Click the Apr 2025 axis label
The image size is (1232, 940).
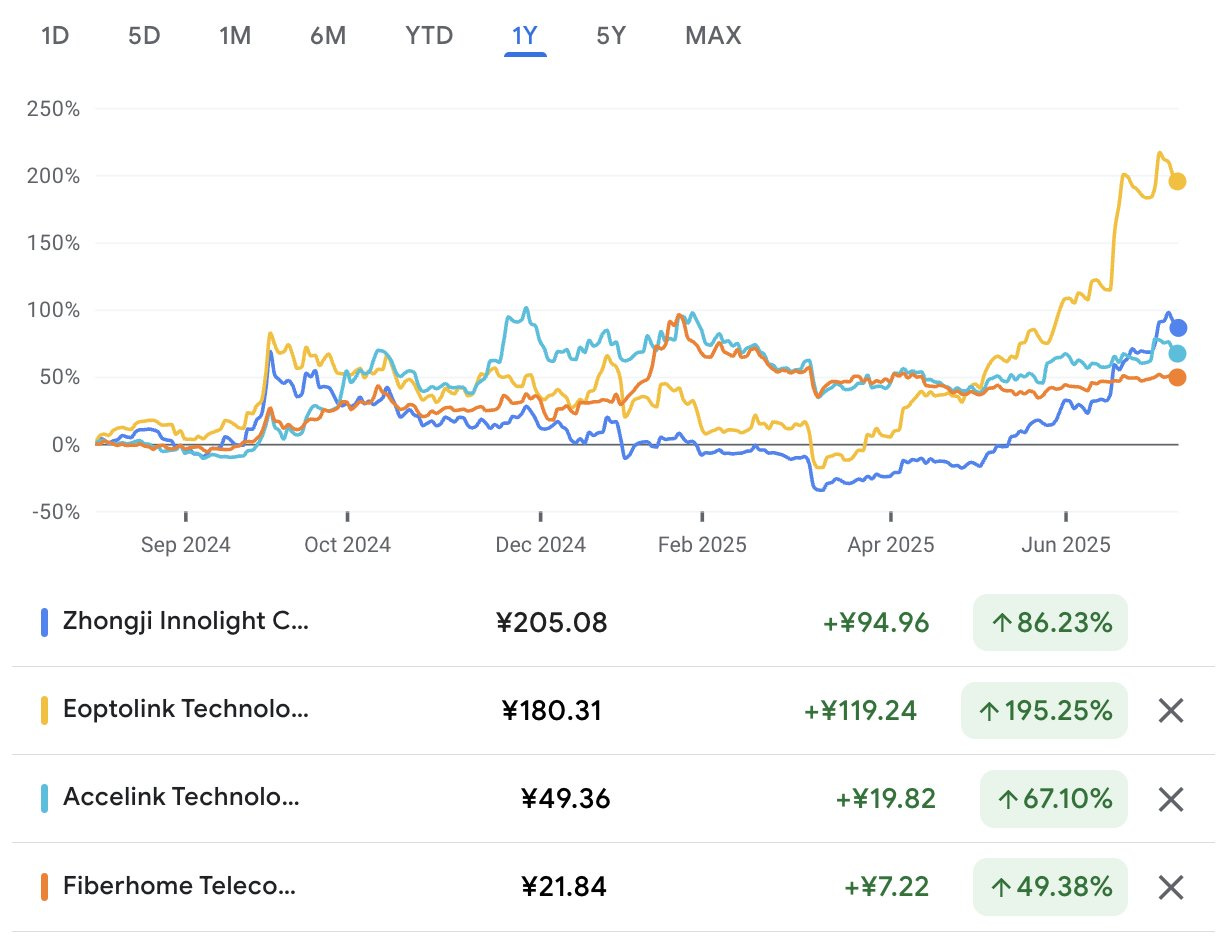point(890,545)
